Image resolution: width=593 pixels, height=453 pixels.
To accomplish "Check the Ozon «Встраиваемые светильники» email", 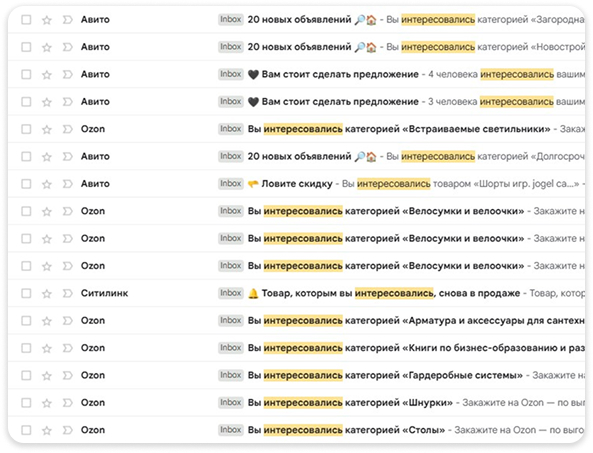I will [26, 129].
